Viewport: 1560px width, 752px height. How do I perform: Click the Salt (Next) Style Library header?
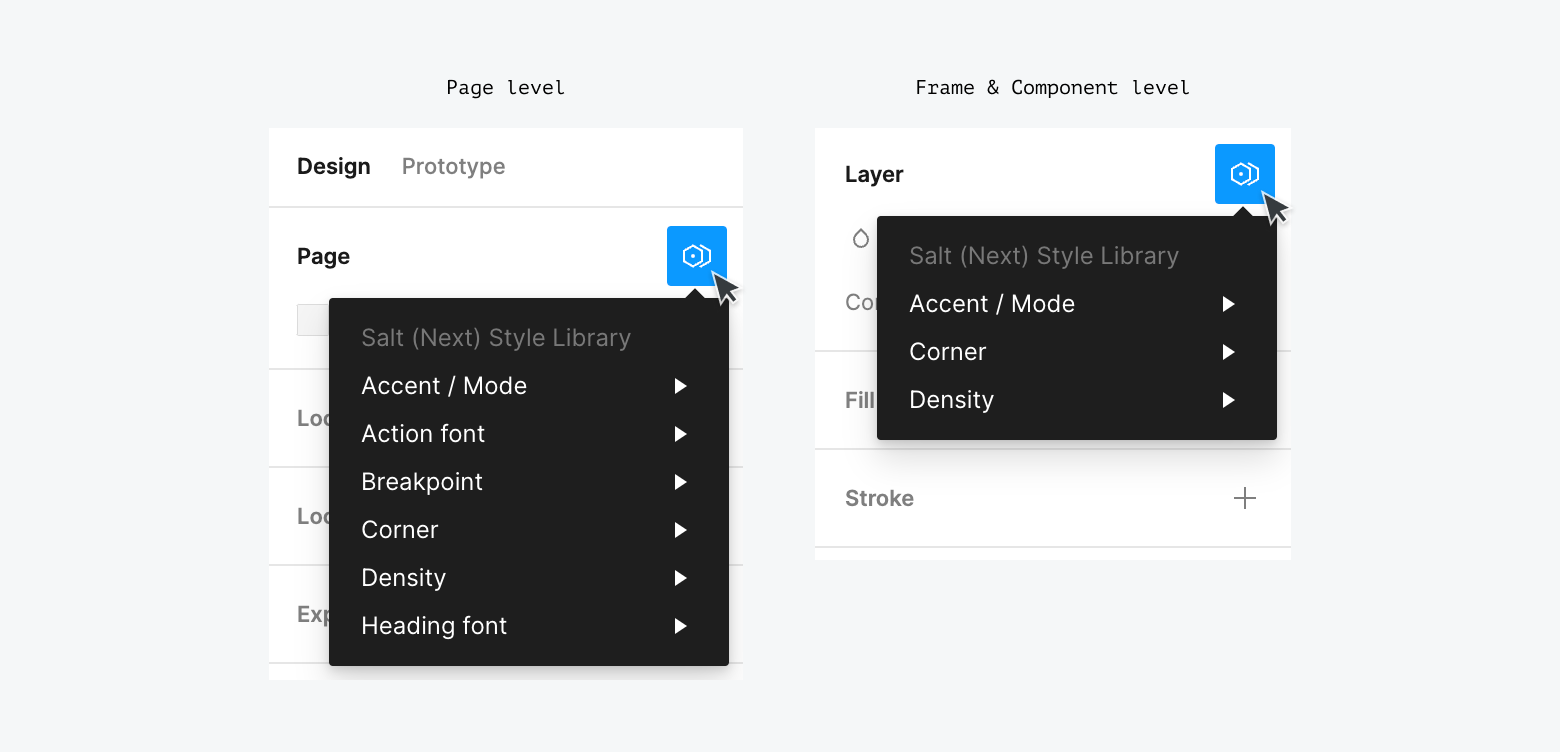(496, 338)
